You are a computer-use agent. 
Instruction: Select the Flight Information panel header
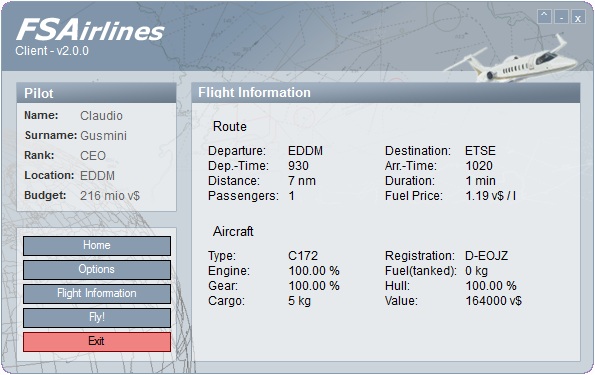coord(386,93)
